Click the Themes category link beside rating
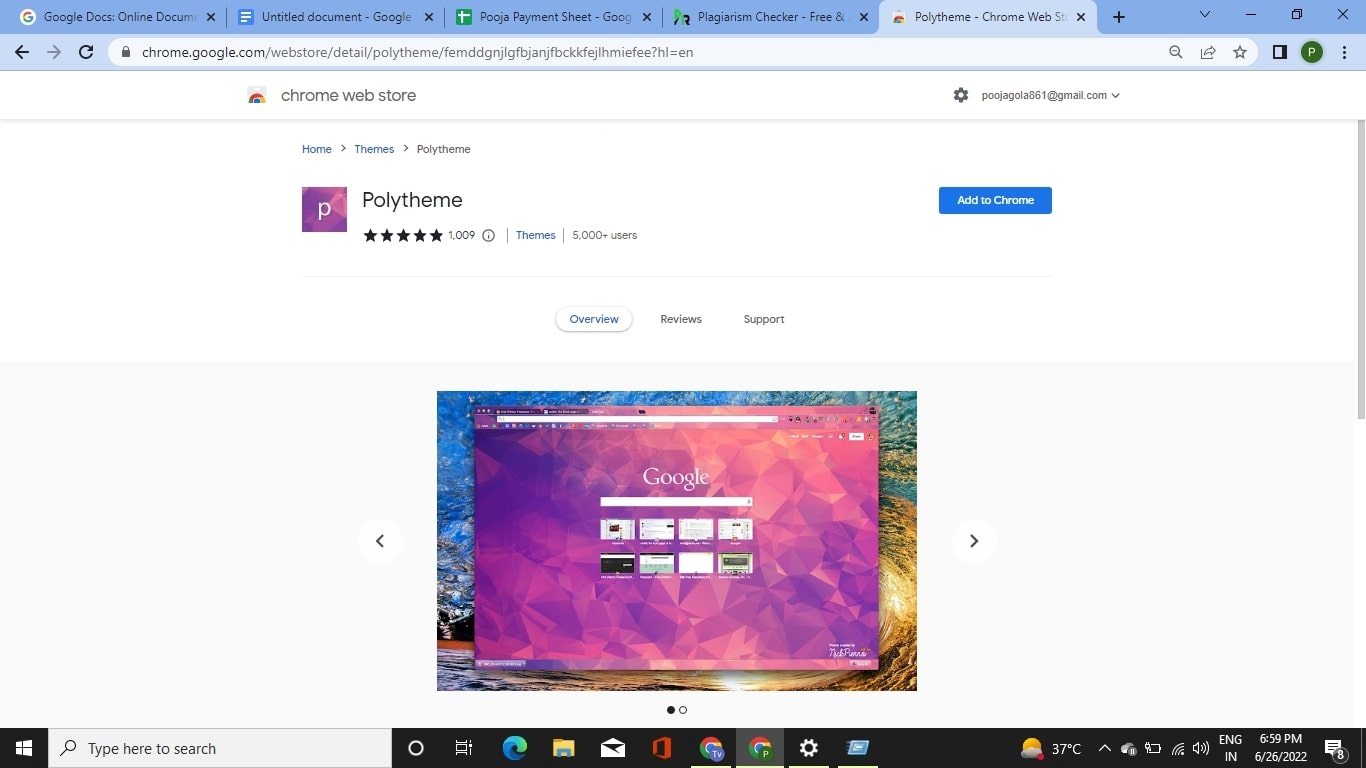Viewport: 1366px width, 768px height. [536, 236]
